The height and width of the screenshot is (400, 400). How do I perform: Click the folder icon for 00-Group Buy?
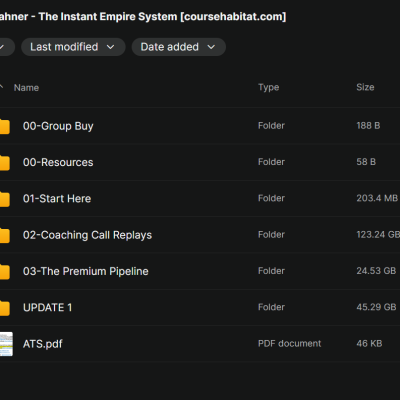point(5,127)
